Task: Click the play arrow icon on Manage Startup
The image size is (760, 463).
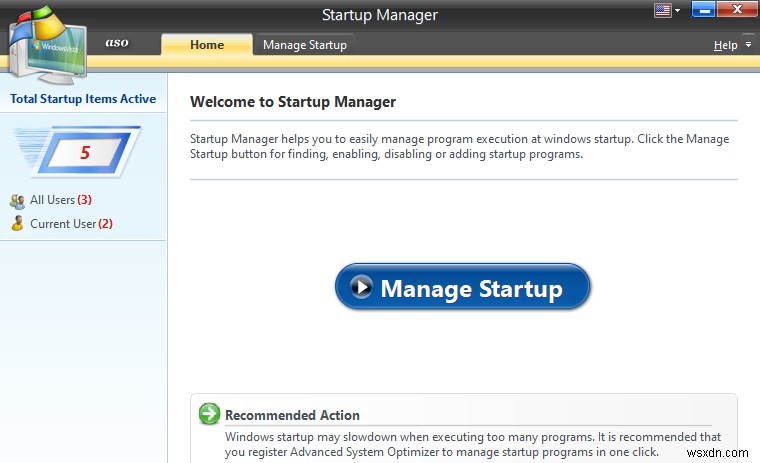Action: [x=360, y=288]
